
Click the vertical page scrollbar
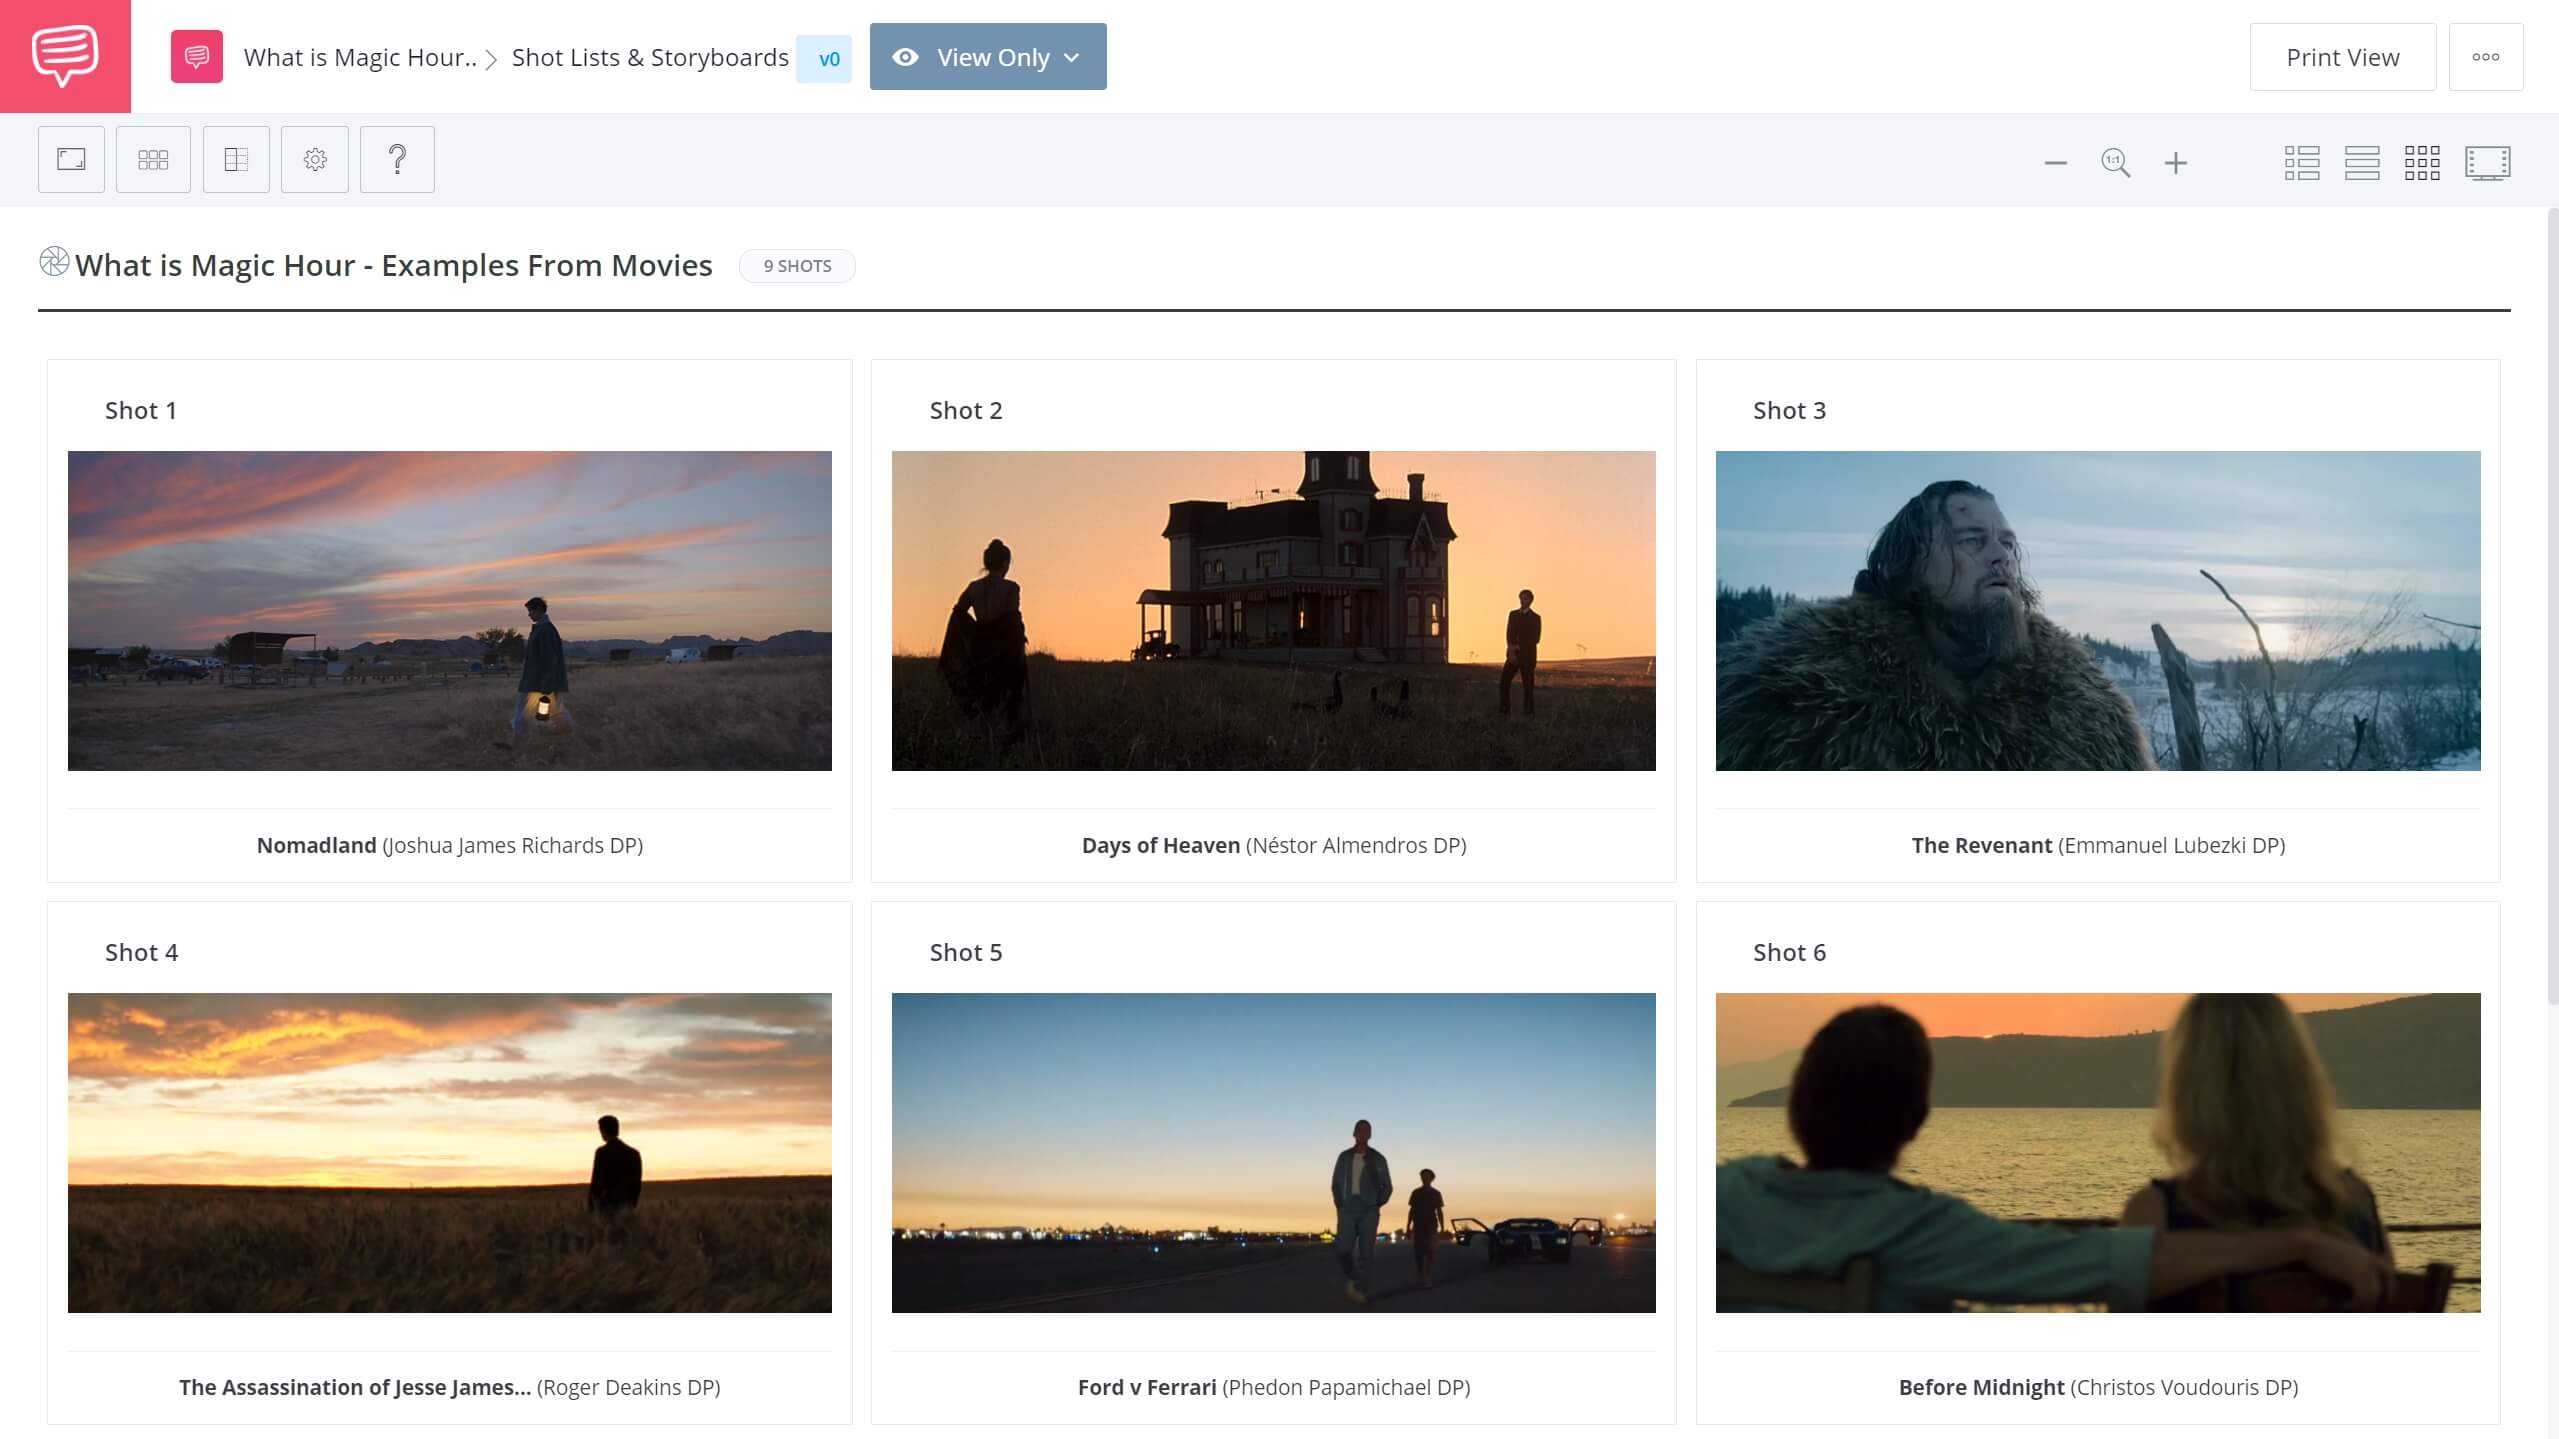pyautogui.click(x=2551, y=605)
